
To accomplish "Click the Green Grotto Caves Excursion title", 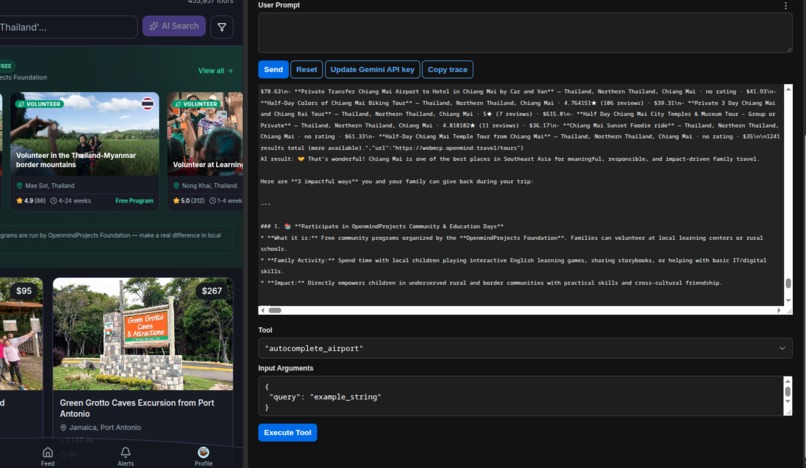I will [137, 408].
